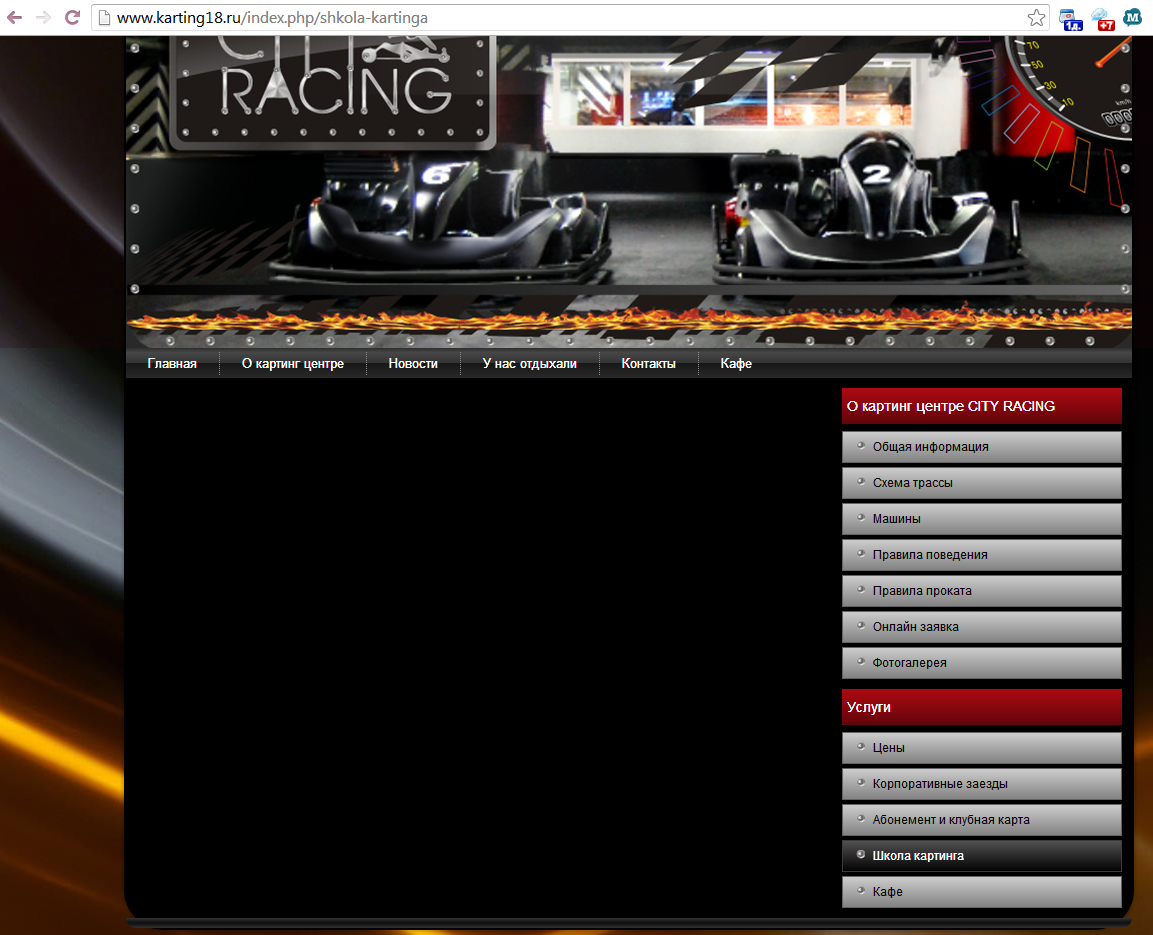Open the cloud extension showing +7 badge
1153x935 pixels.
1102,19
